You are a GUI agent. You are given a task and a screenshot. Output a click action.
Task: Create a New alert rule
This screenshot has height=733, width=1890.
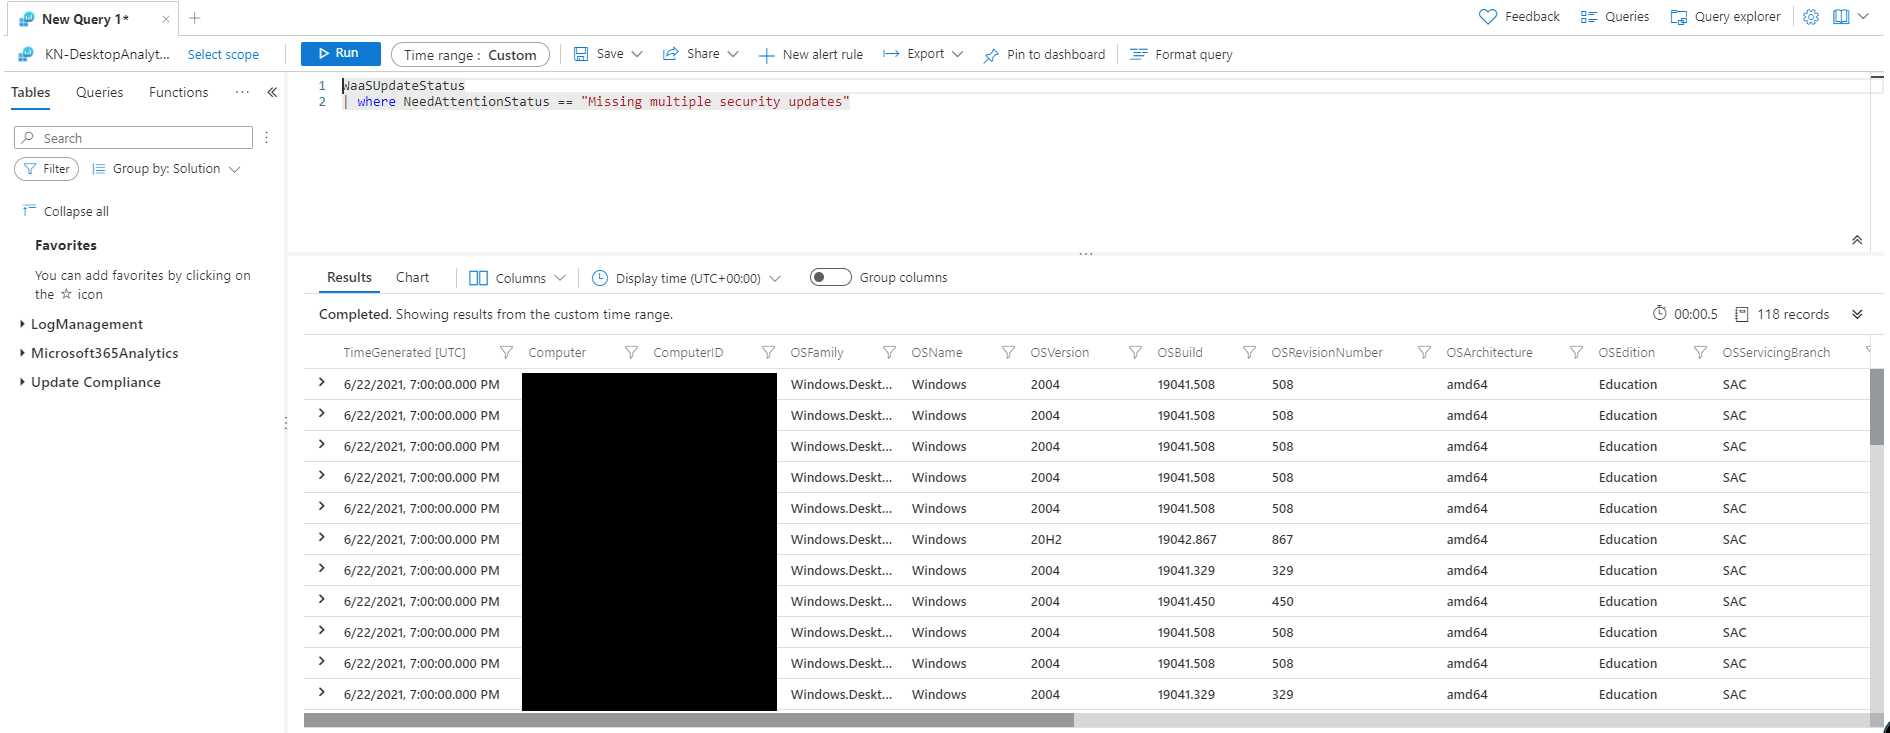811,55
